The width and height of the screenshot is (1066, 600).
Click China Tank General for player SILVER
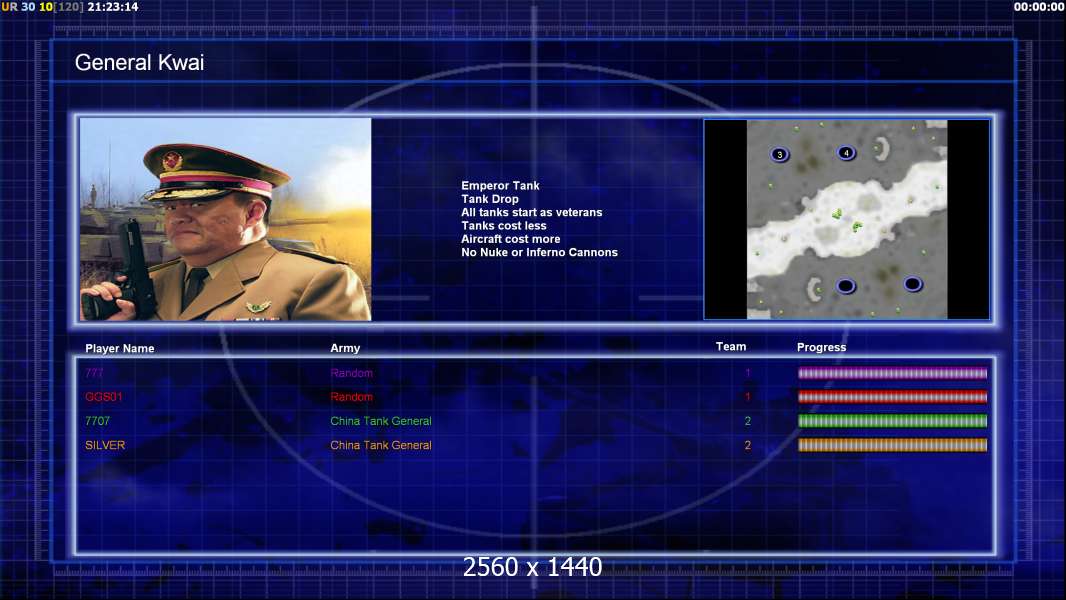coord(381,445)
